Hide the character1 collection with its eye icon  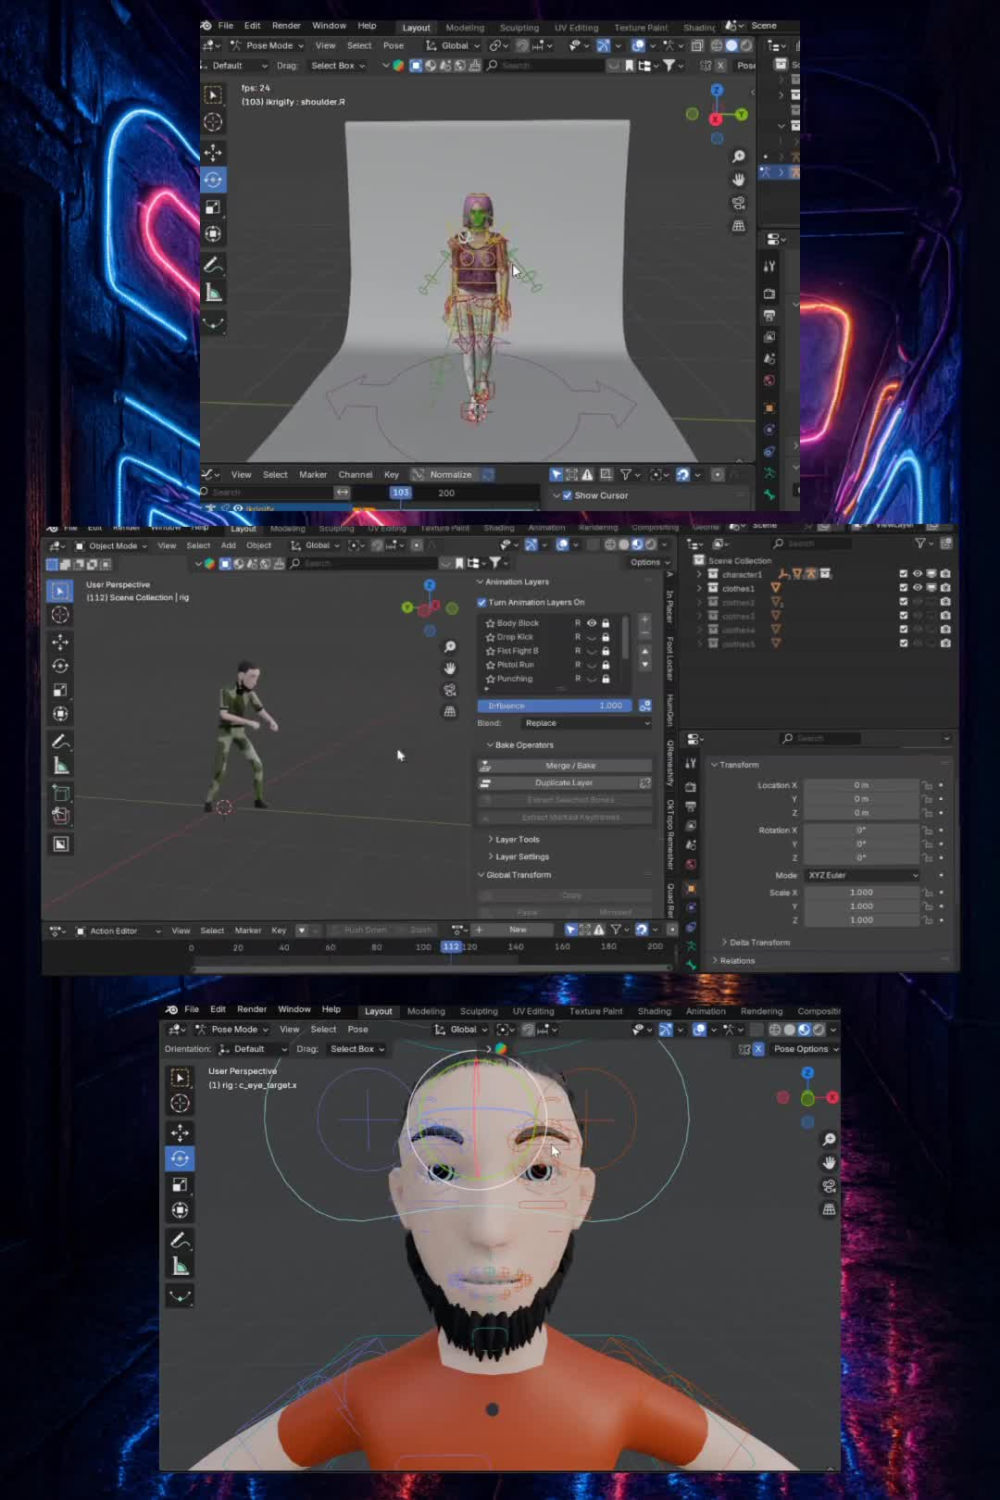[x=917, y=574]
